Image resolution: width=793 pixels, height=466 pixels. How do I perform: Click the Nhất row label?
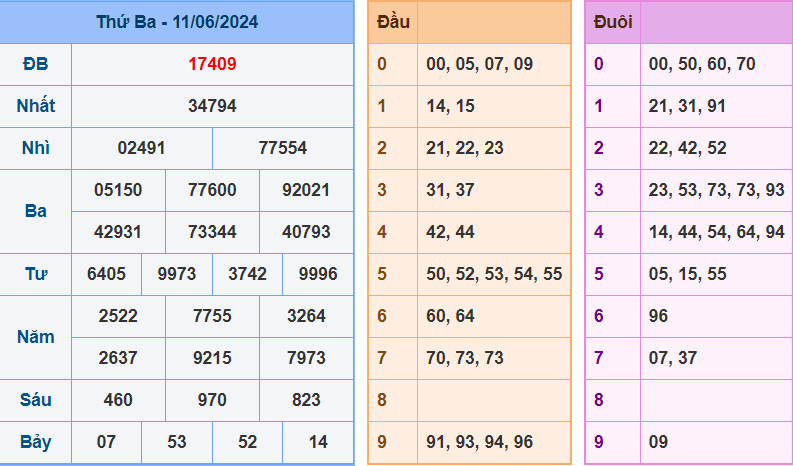(35, 106)
